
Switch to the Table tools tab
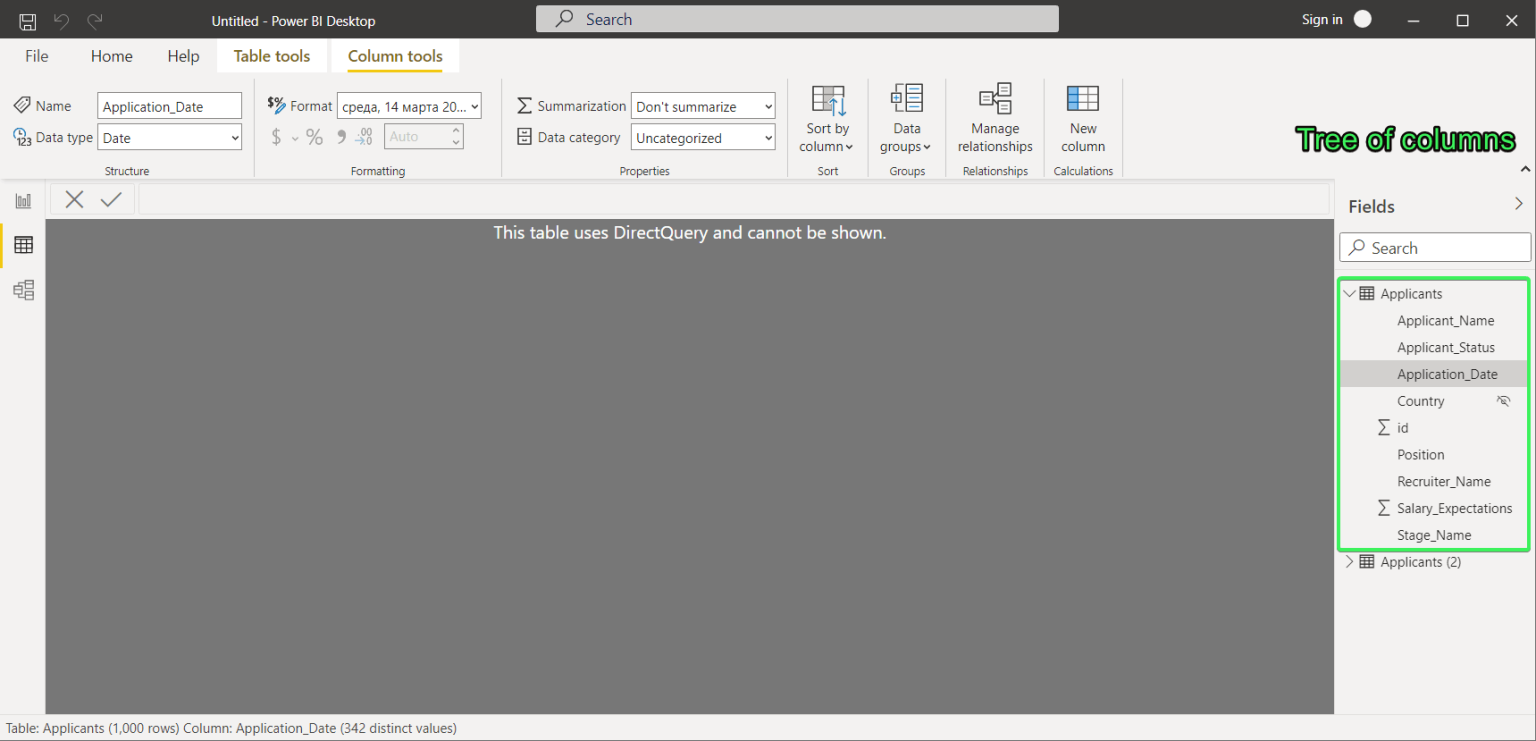[x=271, y=56]
